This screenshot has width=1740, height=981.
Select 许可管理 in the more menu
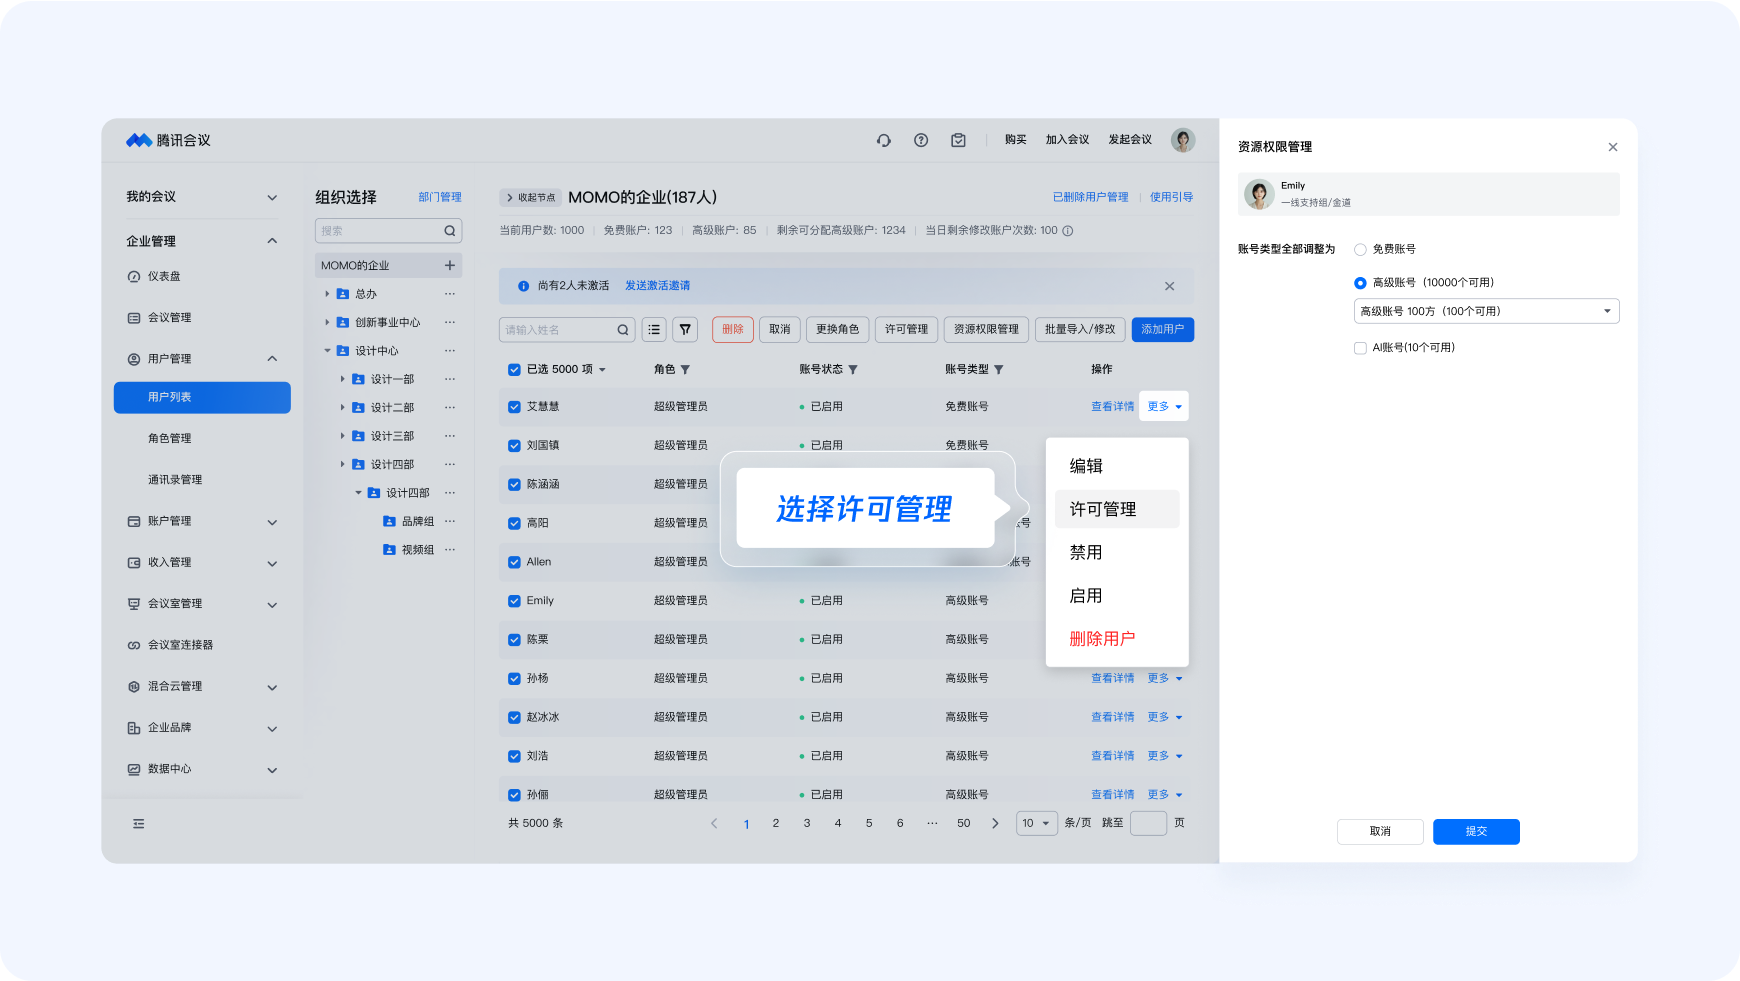(1103, 510)
